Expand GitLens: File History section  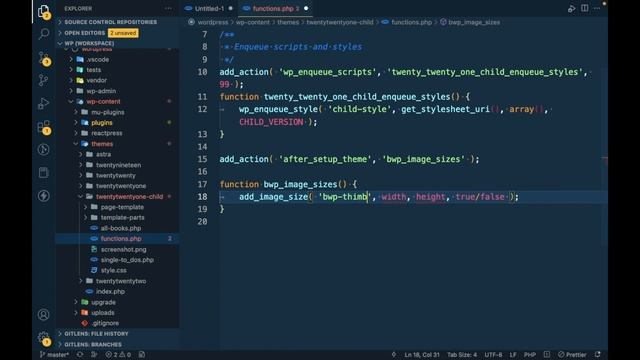(x=96, y=333)
